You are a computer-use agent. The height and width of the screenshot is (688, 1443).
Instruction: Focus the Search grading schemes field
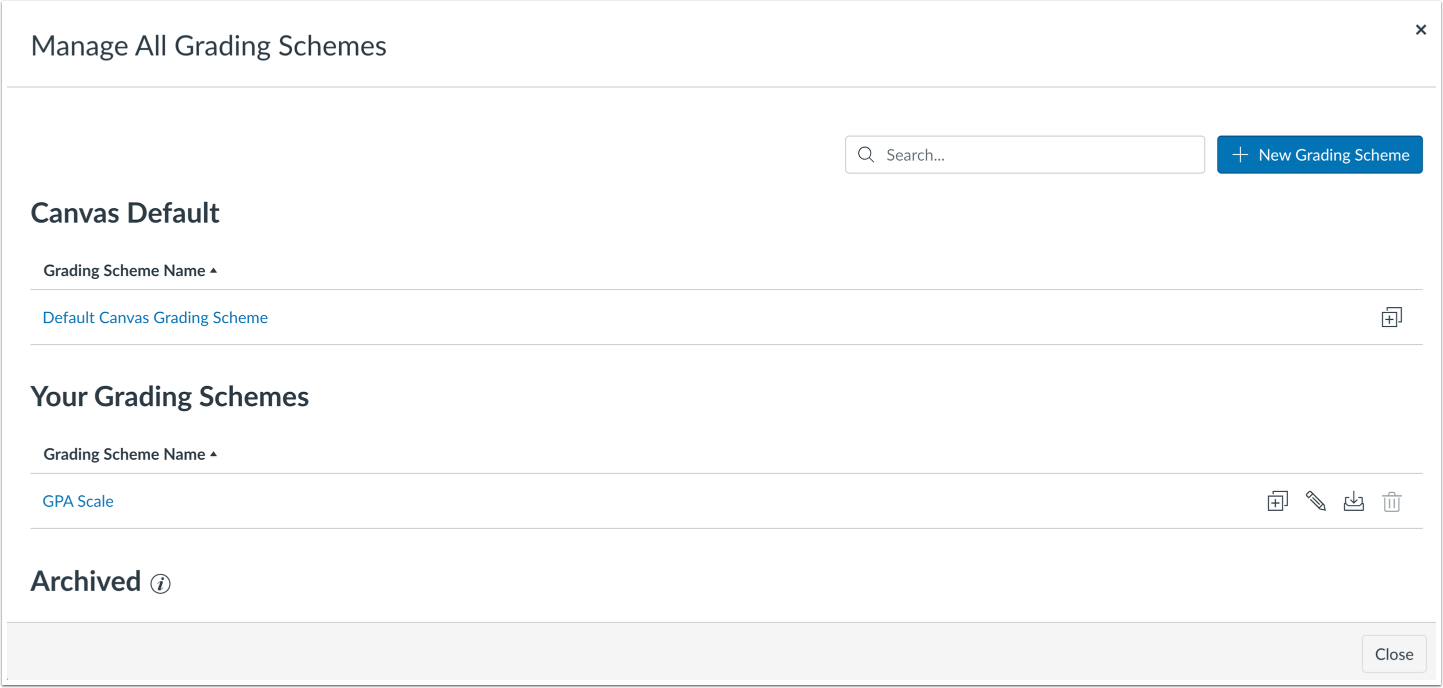tap(1024, 155)
